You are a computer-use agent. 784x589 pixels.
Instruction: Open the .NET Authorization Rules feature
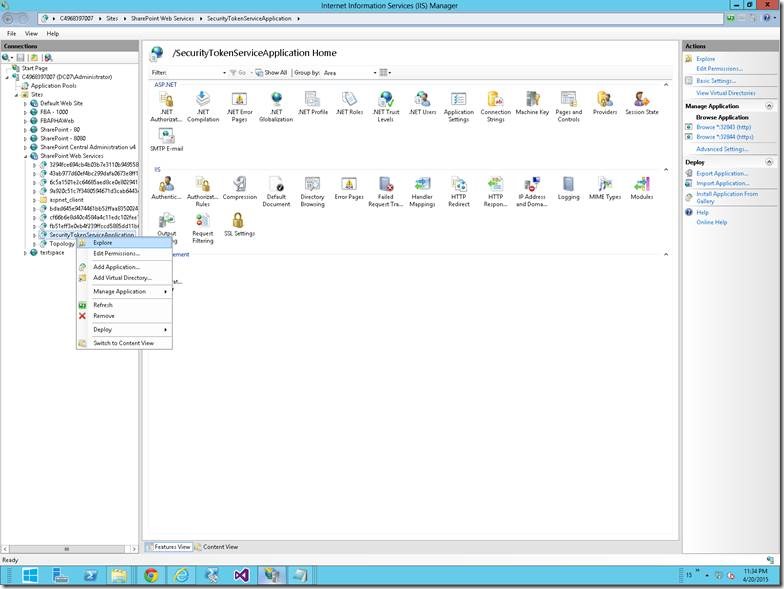(166, 106)
